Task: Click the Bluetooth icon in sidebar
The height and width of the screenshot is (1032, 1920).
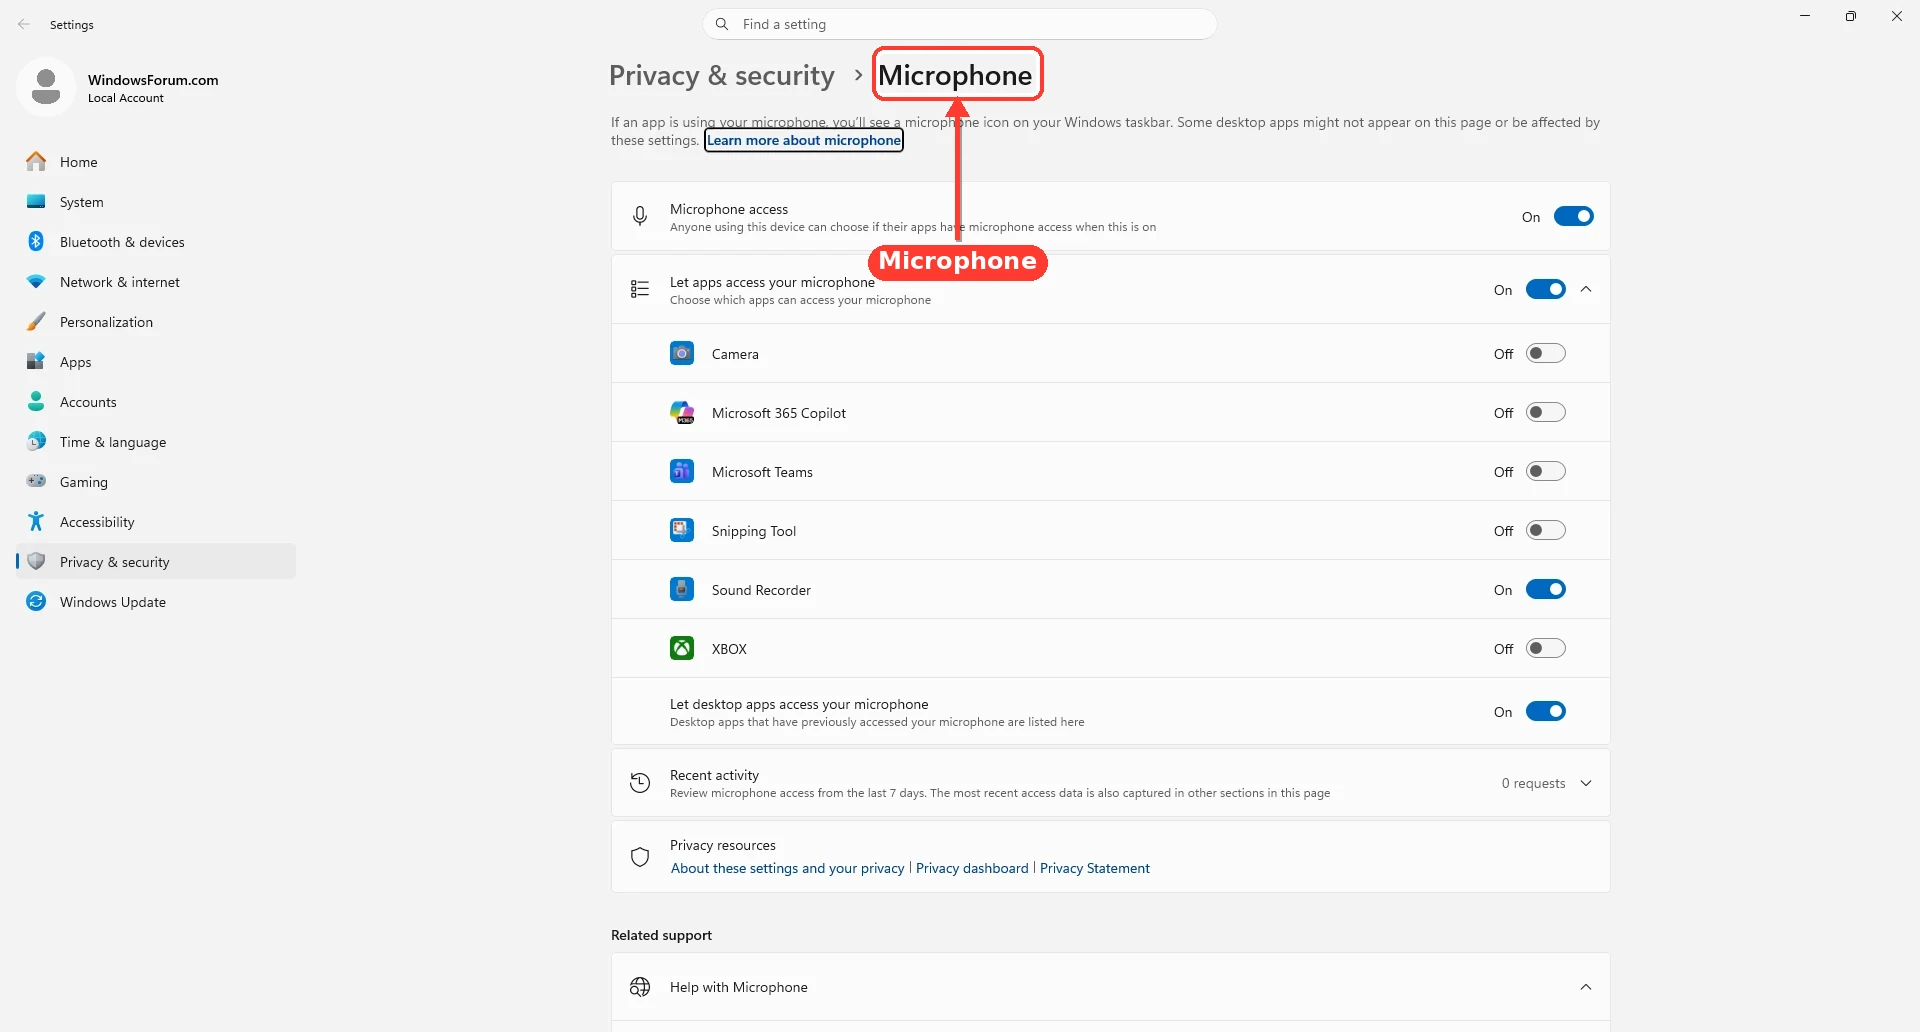Action: click(x=36, y=241)
